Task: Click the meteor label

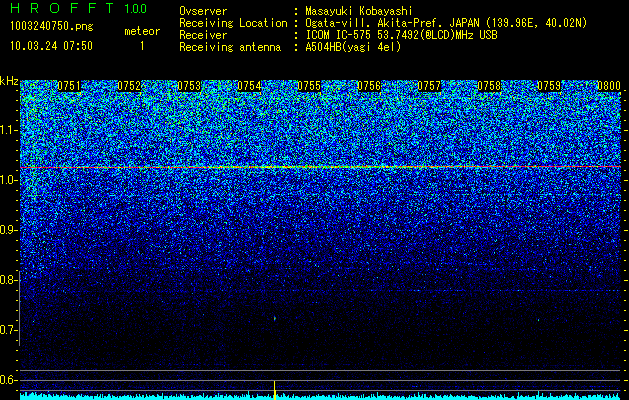Action: [x=142, y=31]
